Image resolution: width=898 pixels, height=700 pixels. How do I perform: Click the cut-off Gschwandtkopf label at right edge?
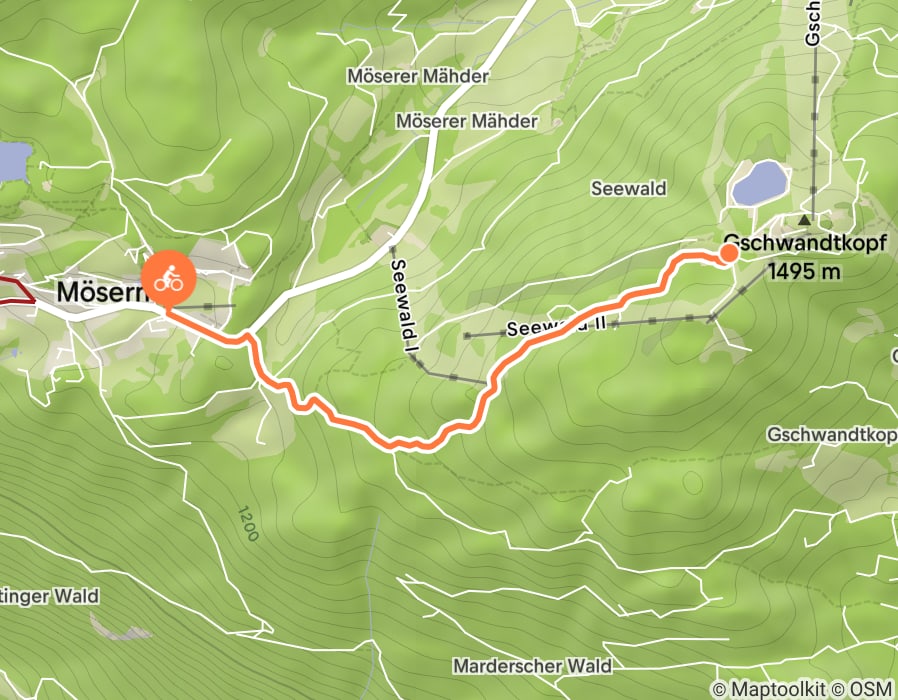point(832,434)
